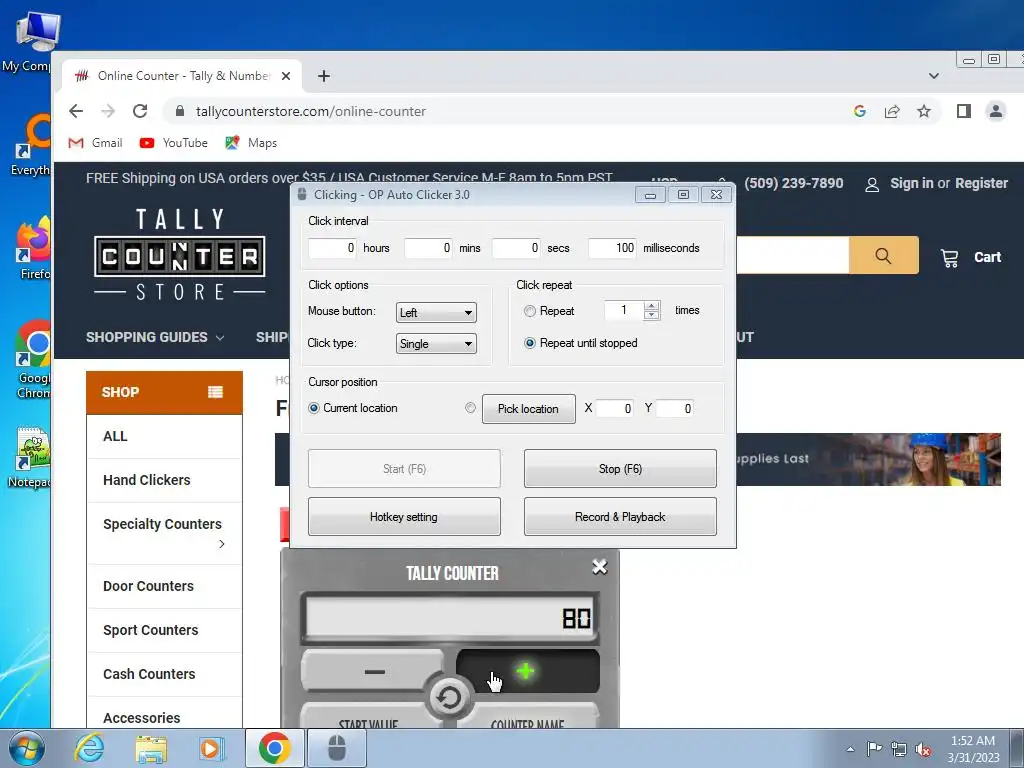Click the Chrome address bar URL

click(x=311, y=111)
